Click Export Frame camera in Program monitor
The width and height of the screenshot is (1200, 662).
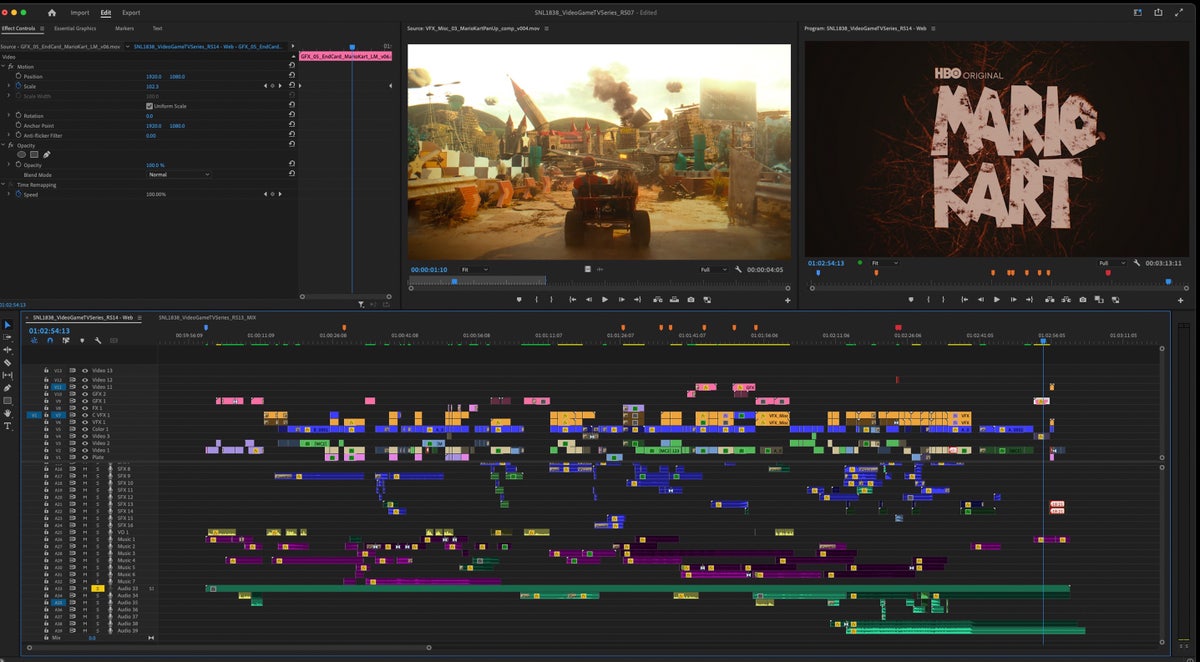click(x=1082, y=299)
